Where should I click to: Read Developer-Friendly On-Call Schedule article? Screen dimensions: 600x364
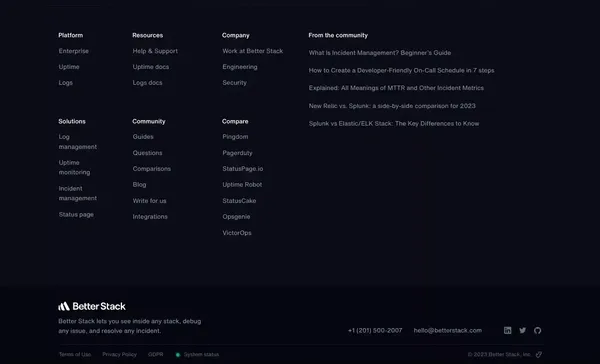click(x=401, y=70)
